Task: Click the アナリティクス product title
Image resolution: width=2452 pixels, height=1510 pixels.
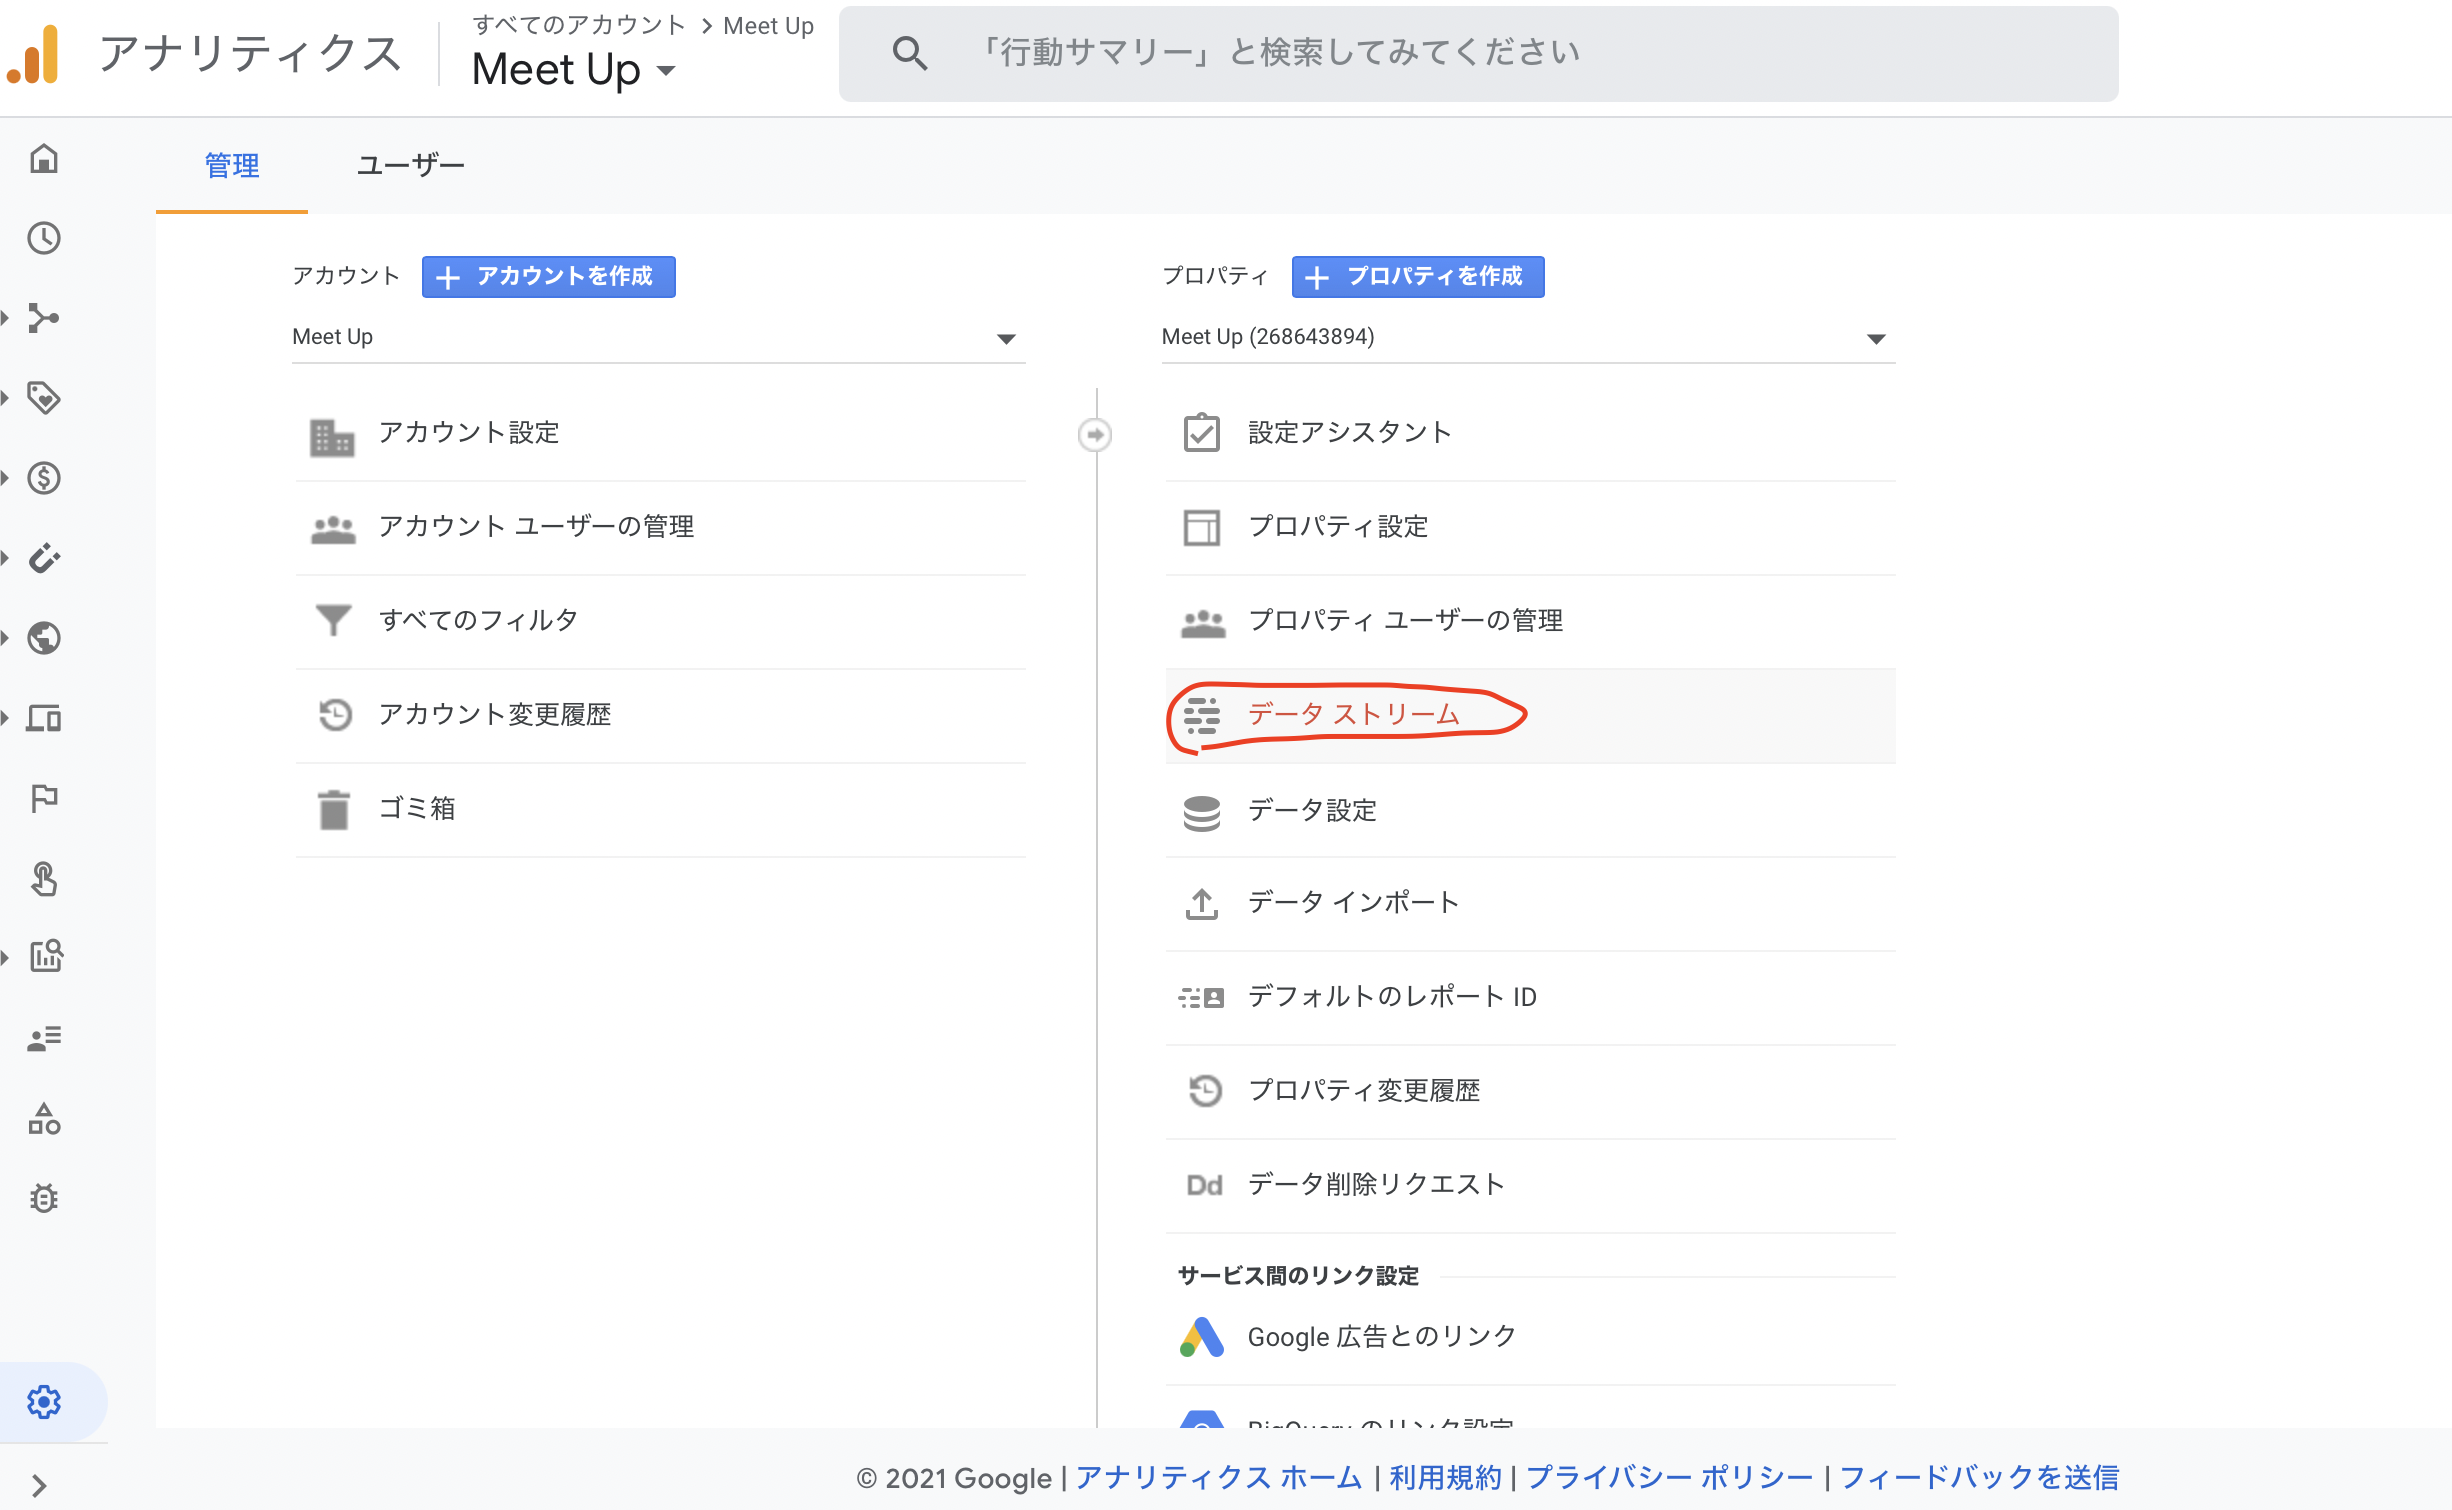Action: tap(251, 53)
